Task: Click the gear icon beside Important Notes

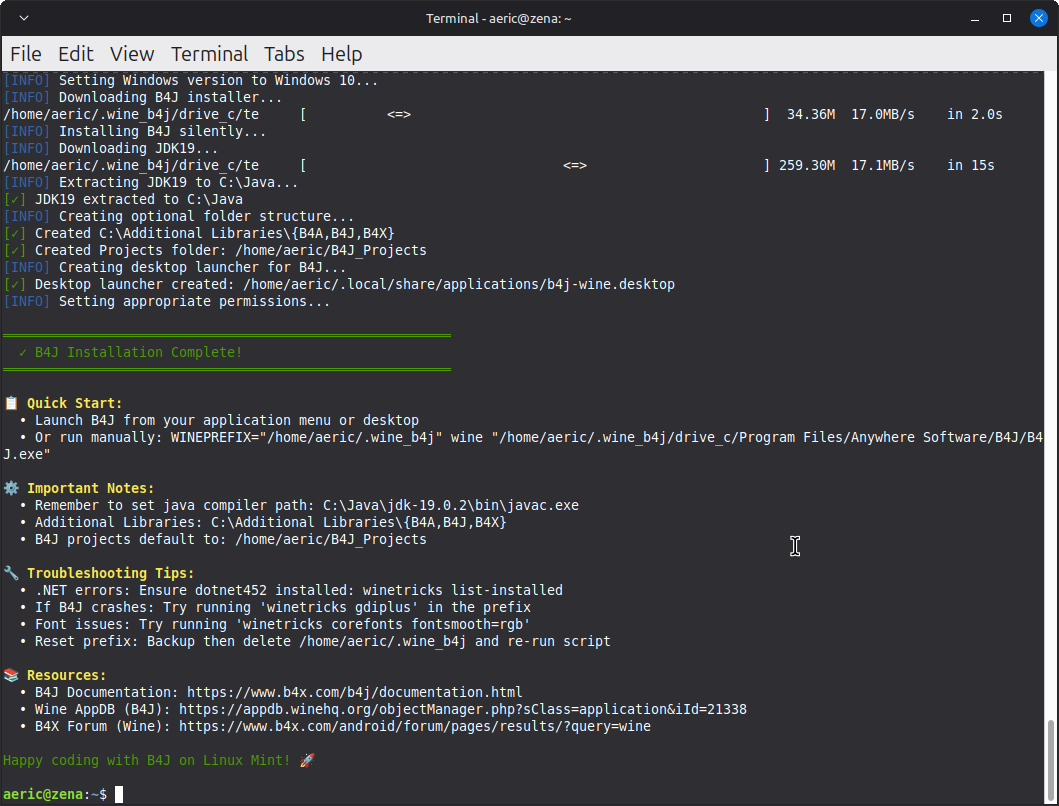Action: [x=11, y=488]
